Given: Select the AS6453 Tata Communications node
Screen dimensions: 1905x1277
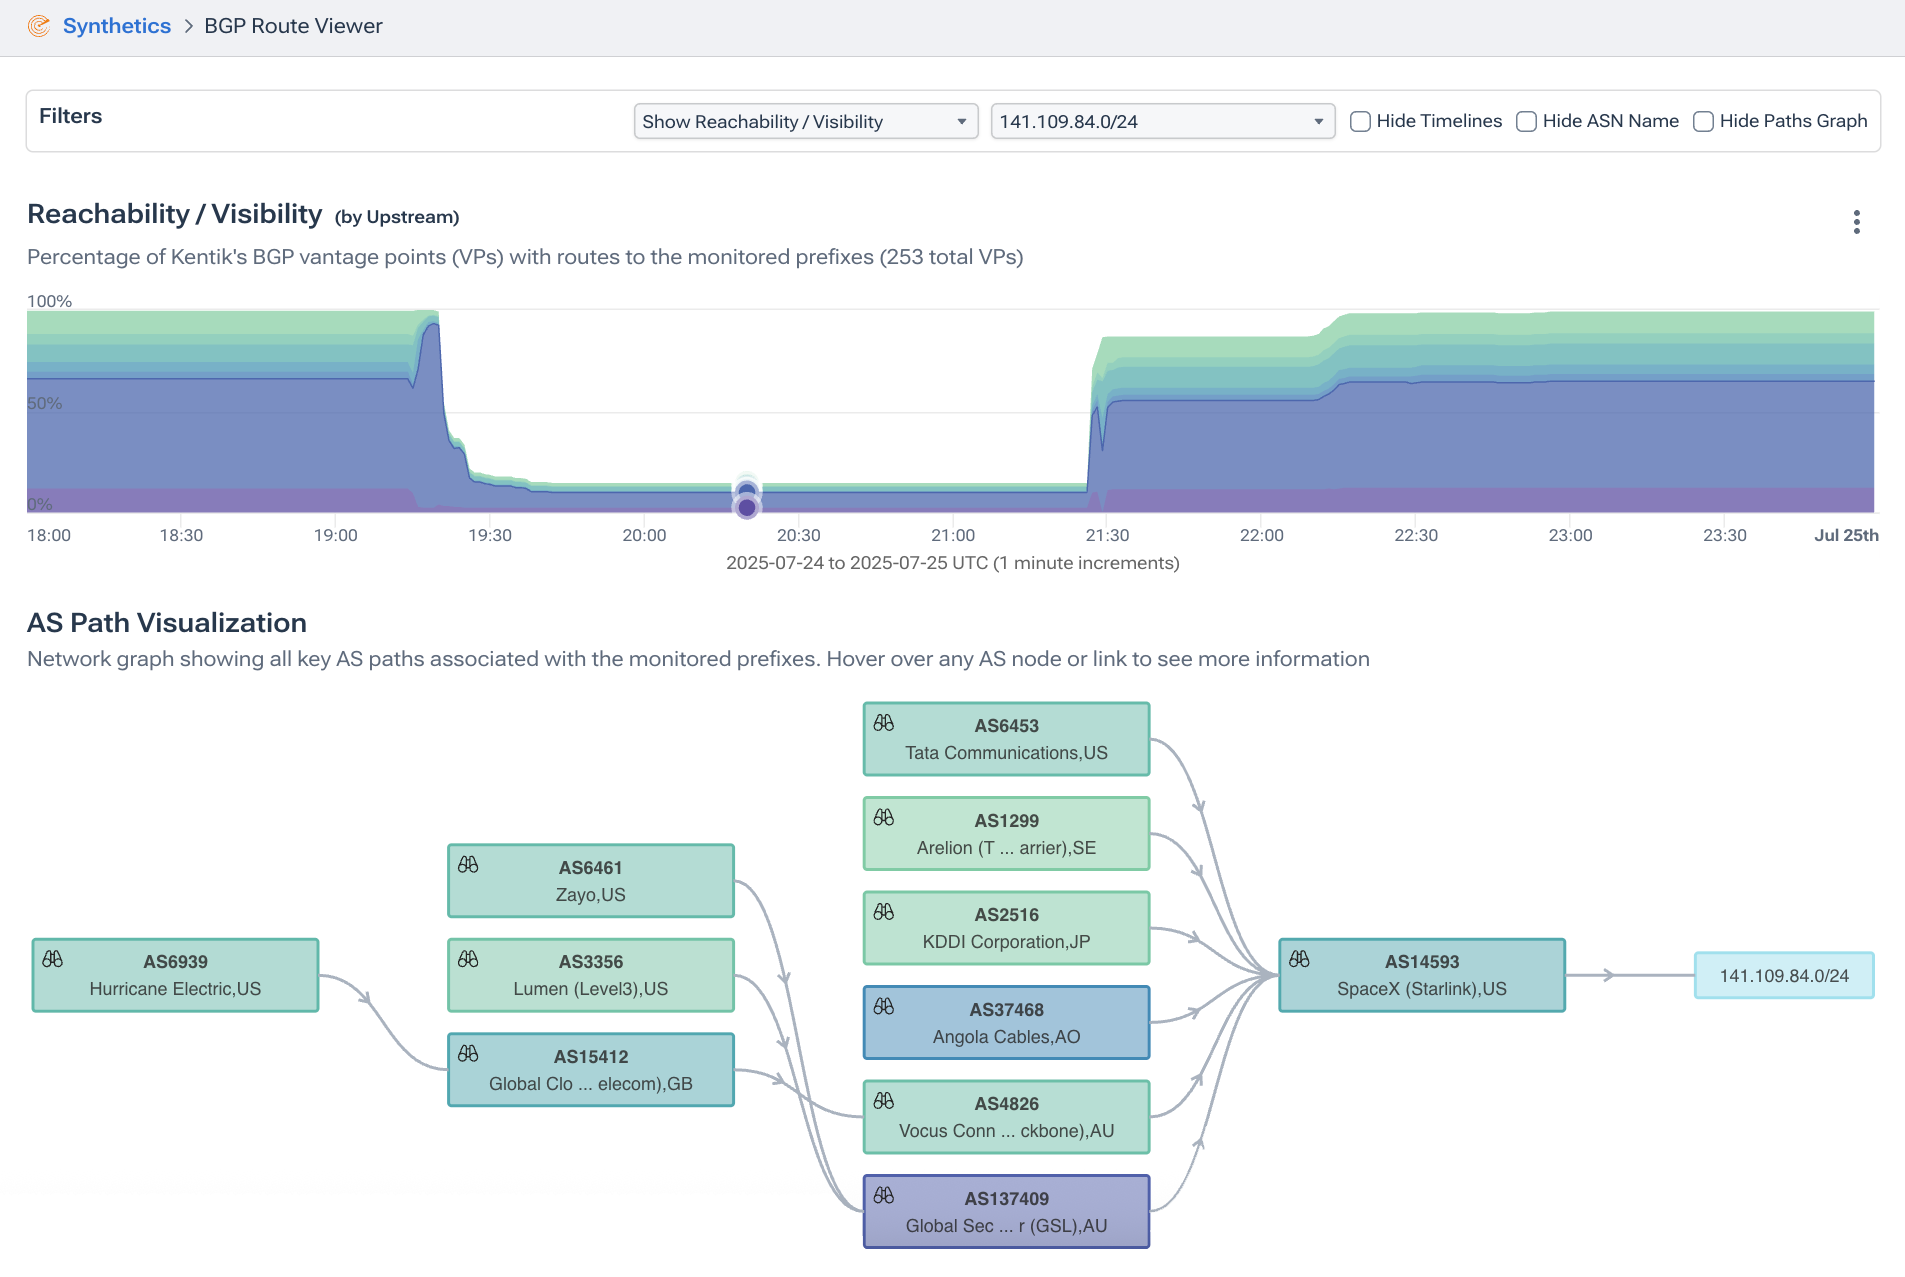Looking at the screenshot, I should click(1007, 739).
